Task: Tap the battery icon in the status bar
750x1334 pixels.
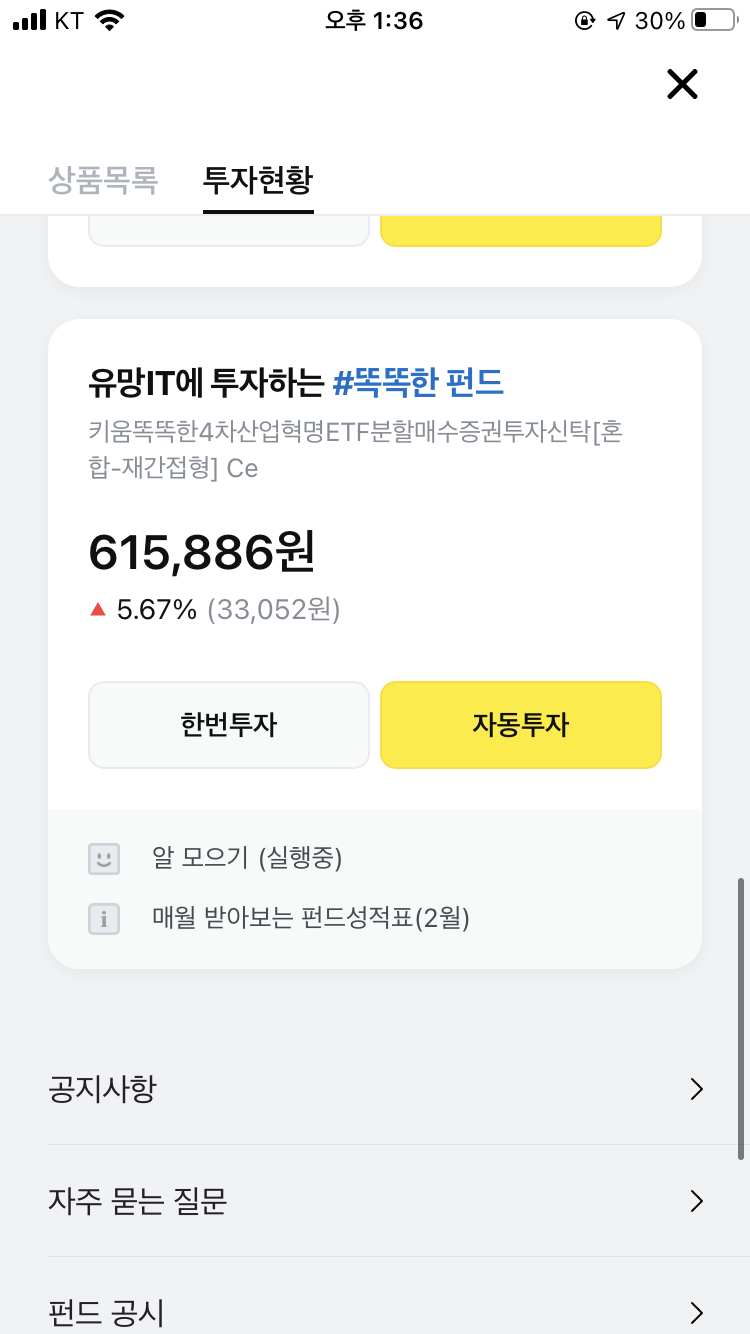Action: (714, 20)
